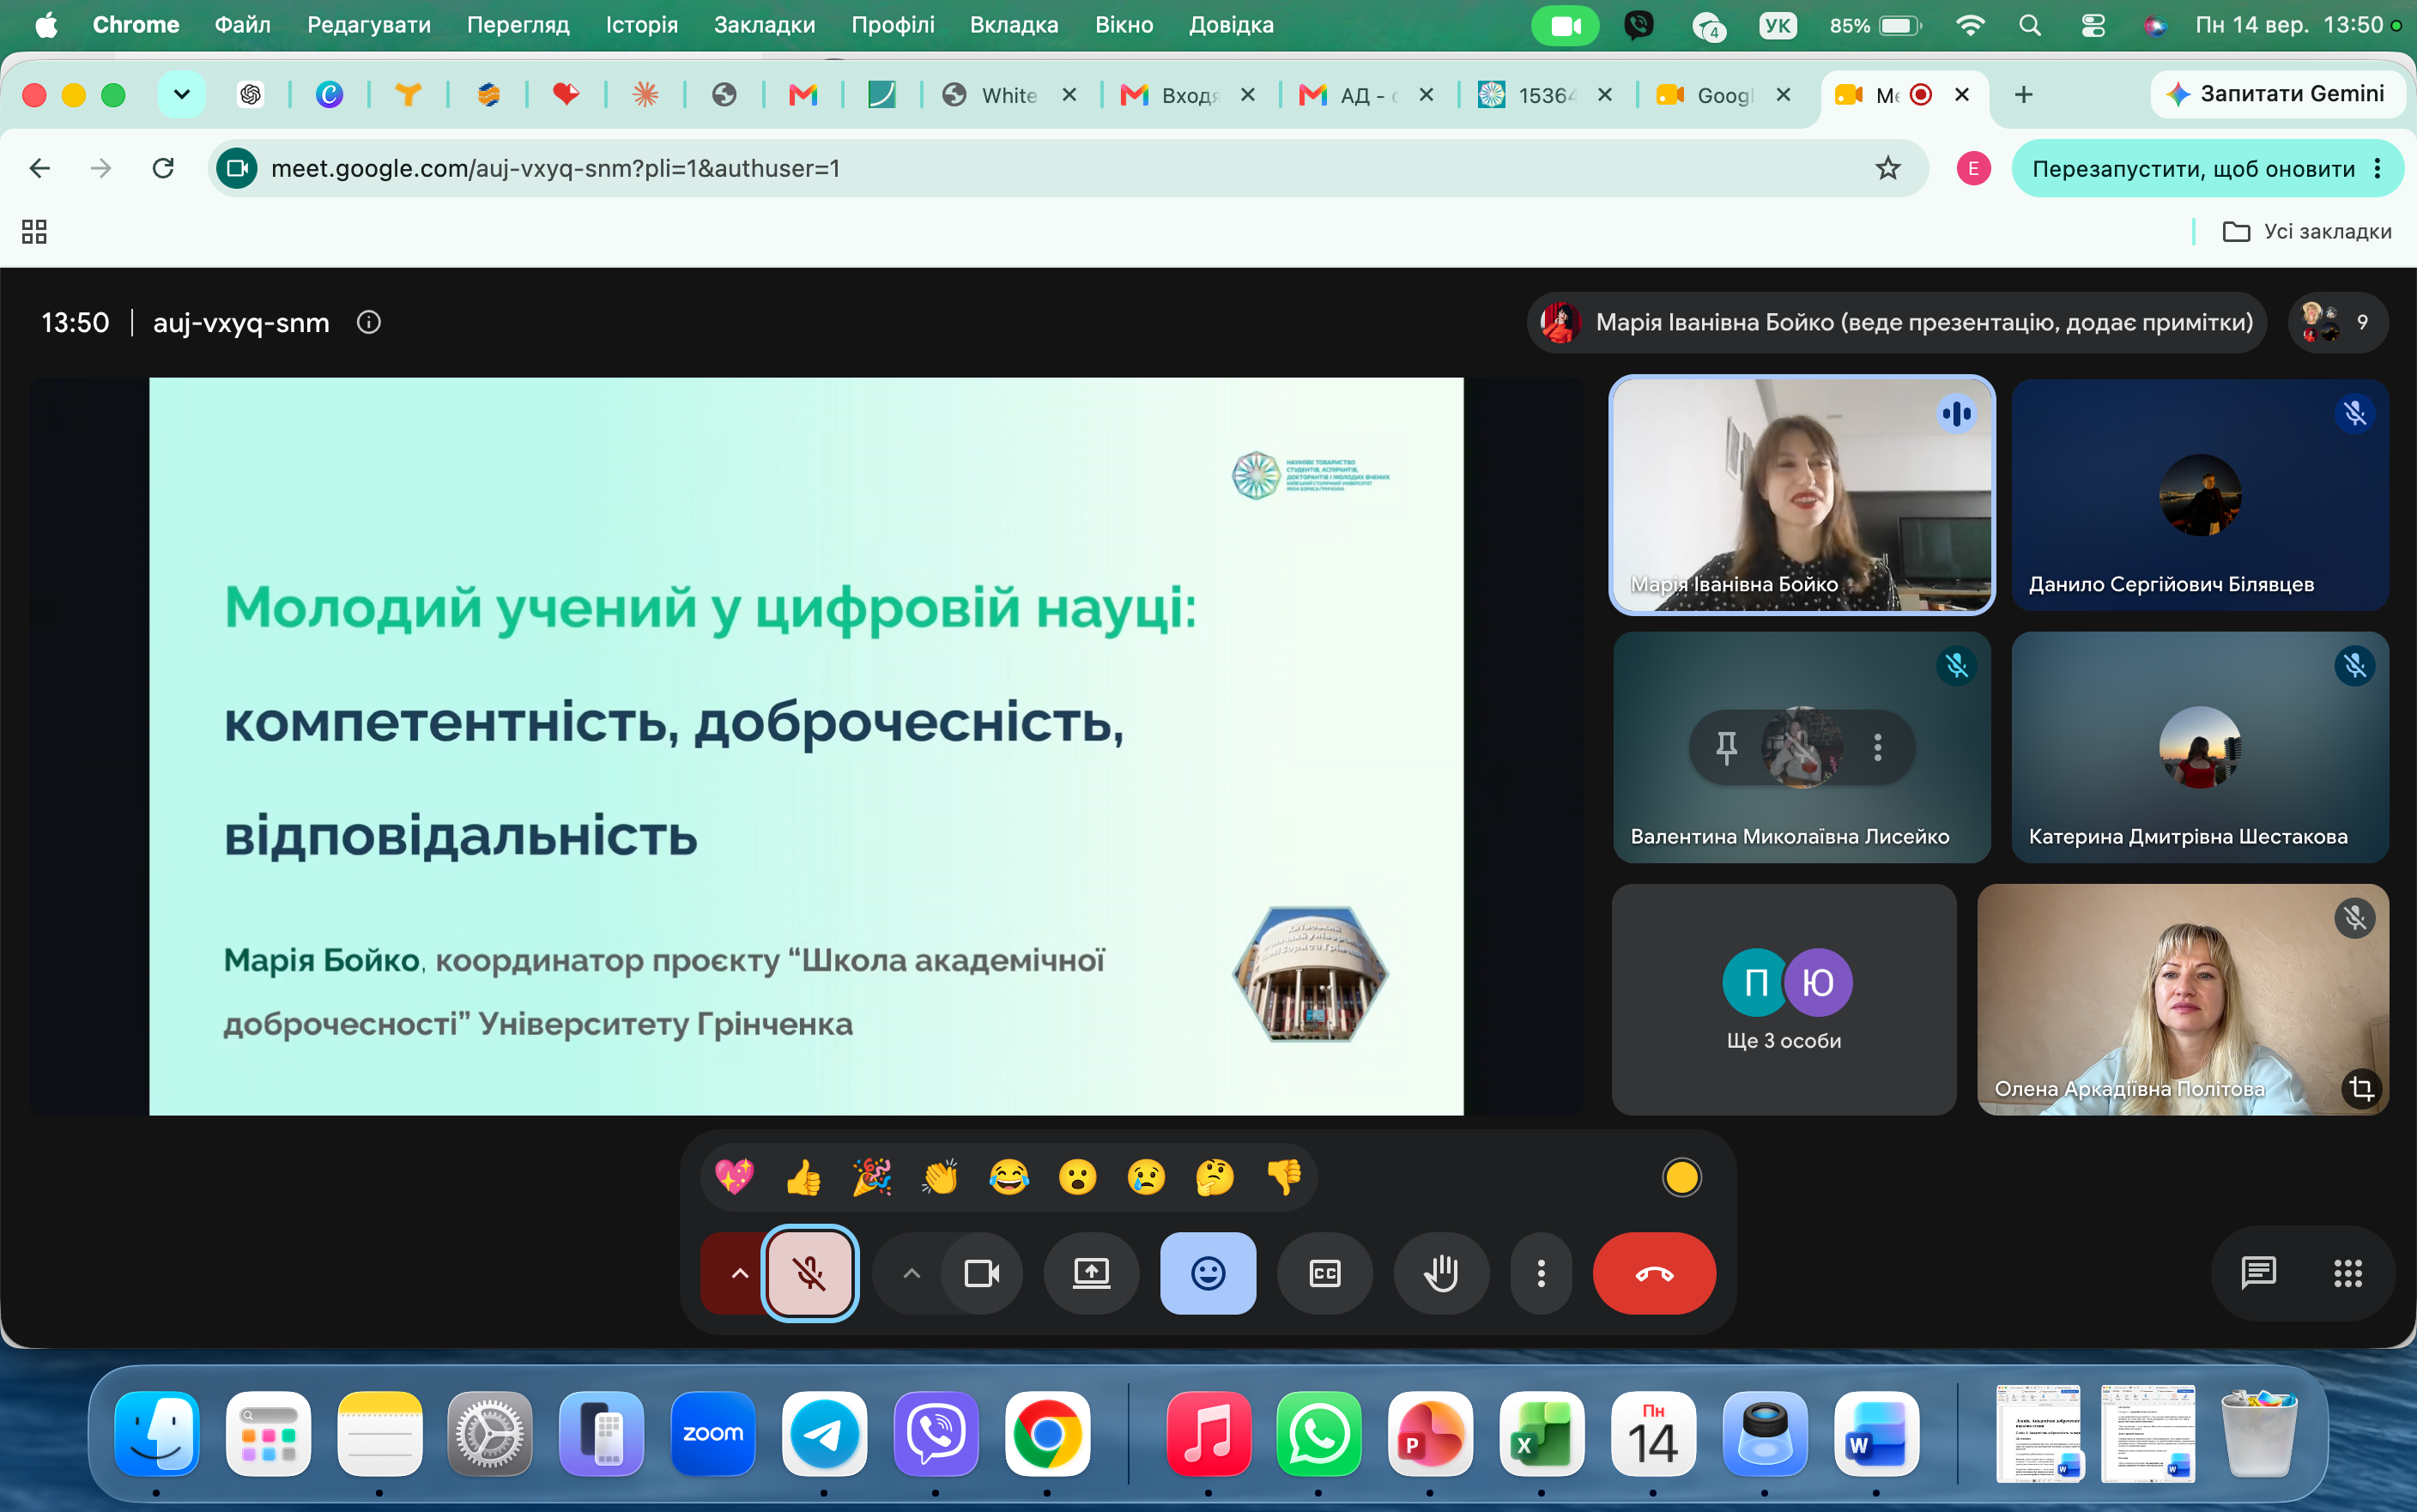Screen dimensions: 2417x1512
Task: Select Марія Іванівна Бойко's video tile
Action: [x=1801, y=495]
